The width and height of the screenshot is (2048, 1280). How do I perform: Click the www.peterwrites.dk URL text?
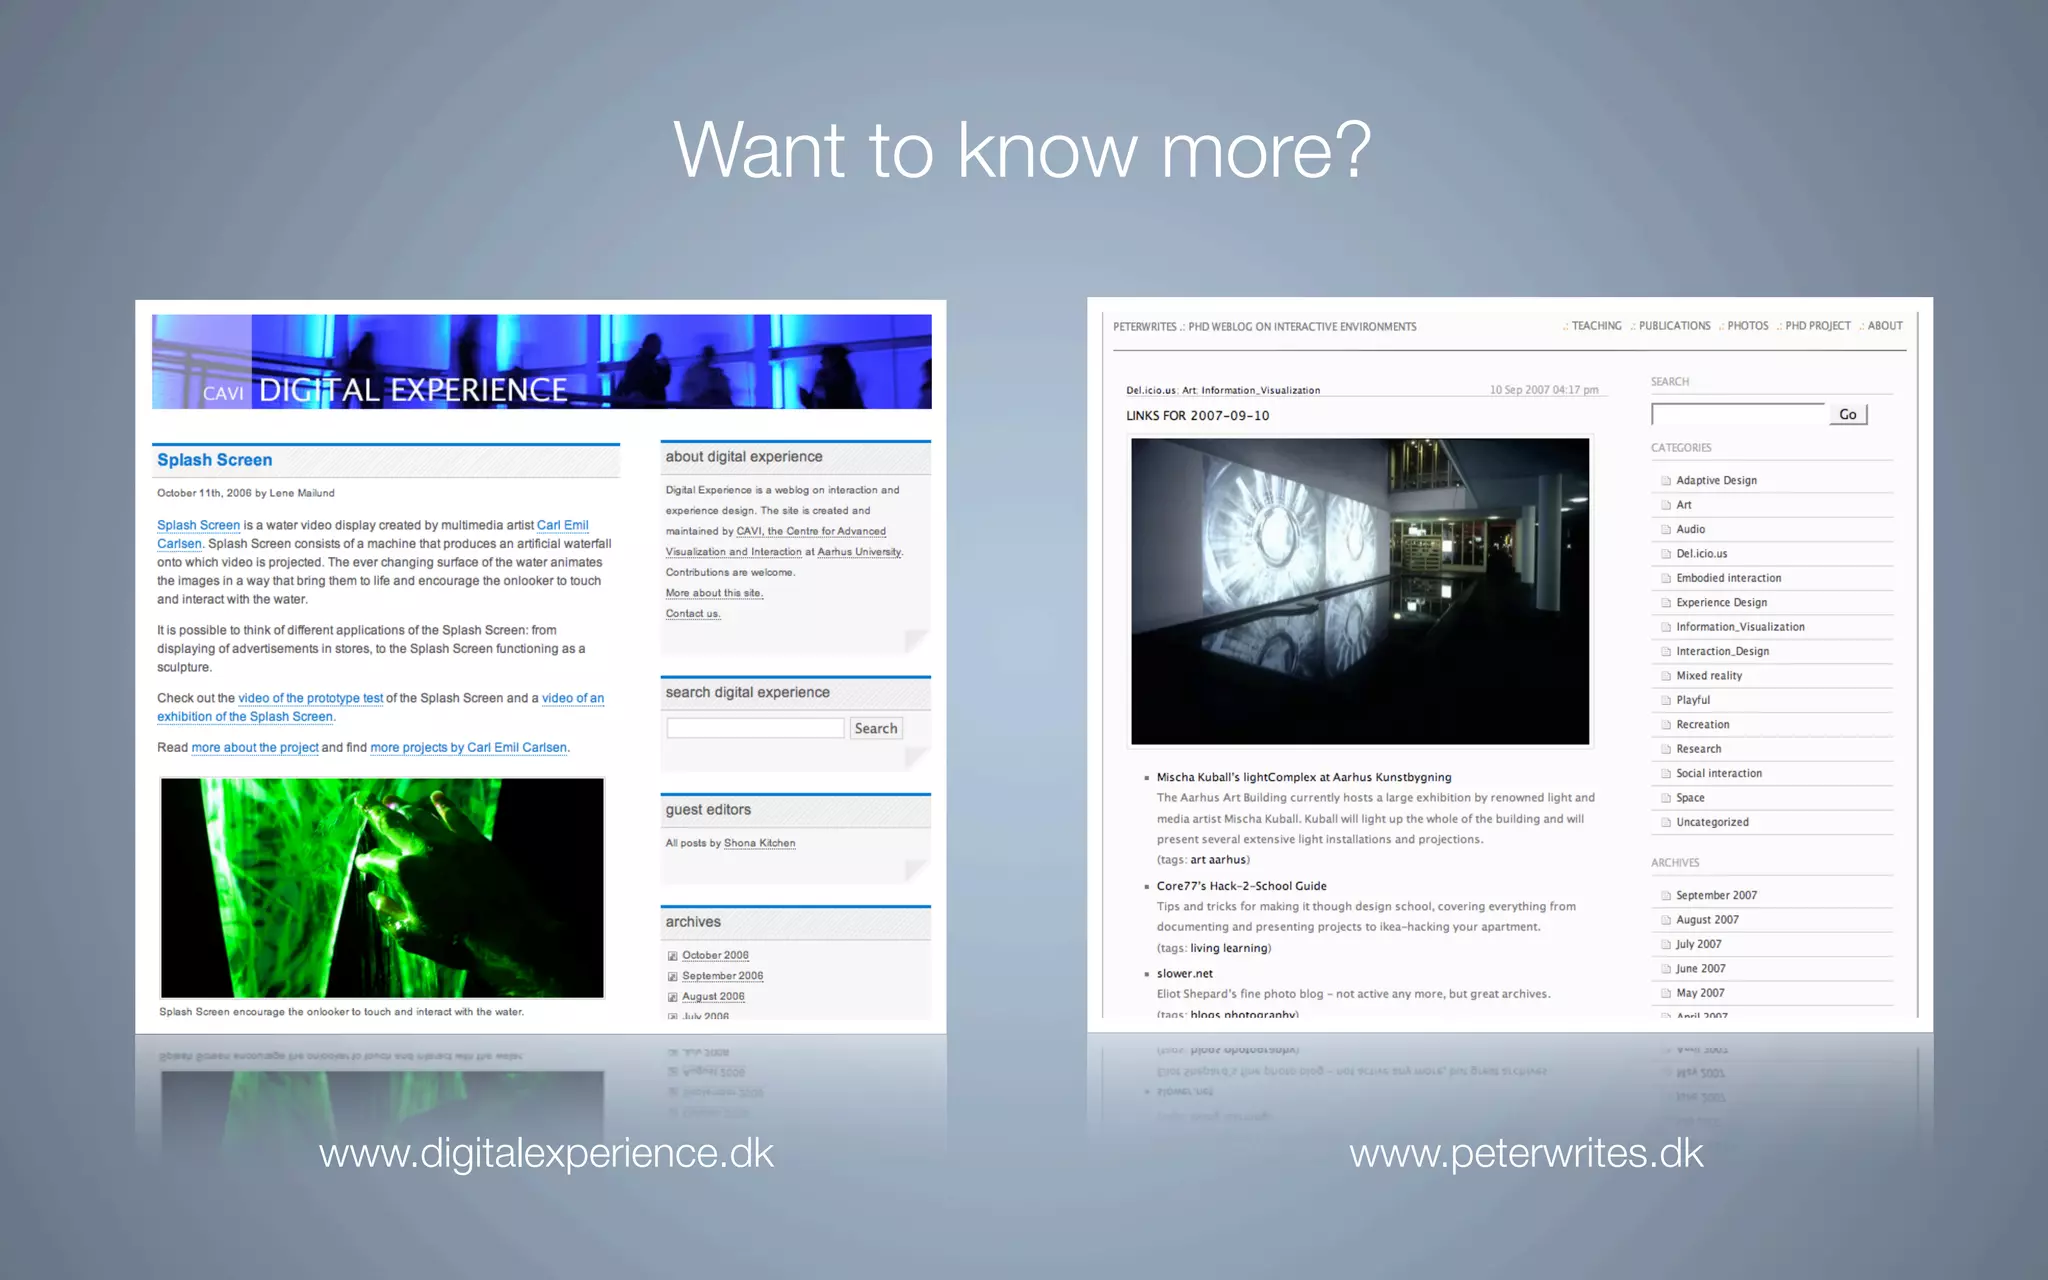1526,1153
